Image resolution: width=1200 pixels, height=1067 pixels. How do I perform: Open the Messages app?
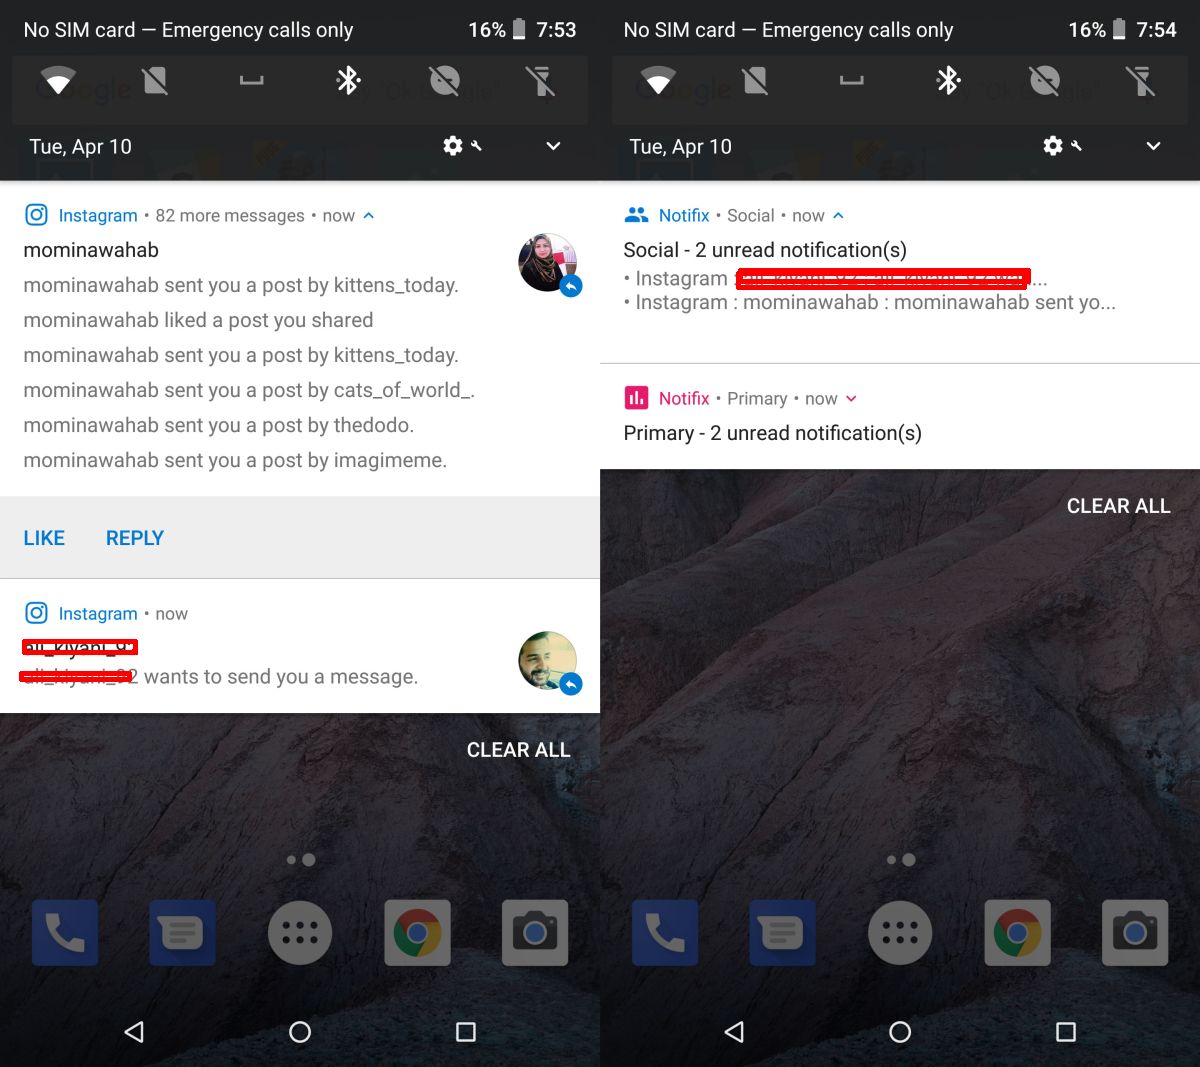(182, 932)
